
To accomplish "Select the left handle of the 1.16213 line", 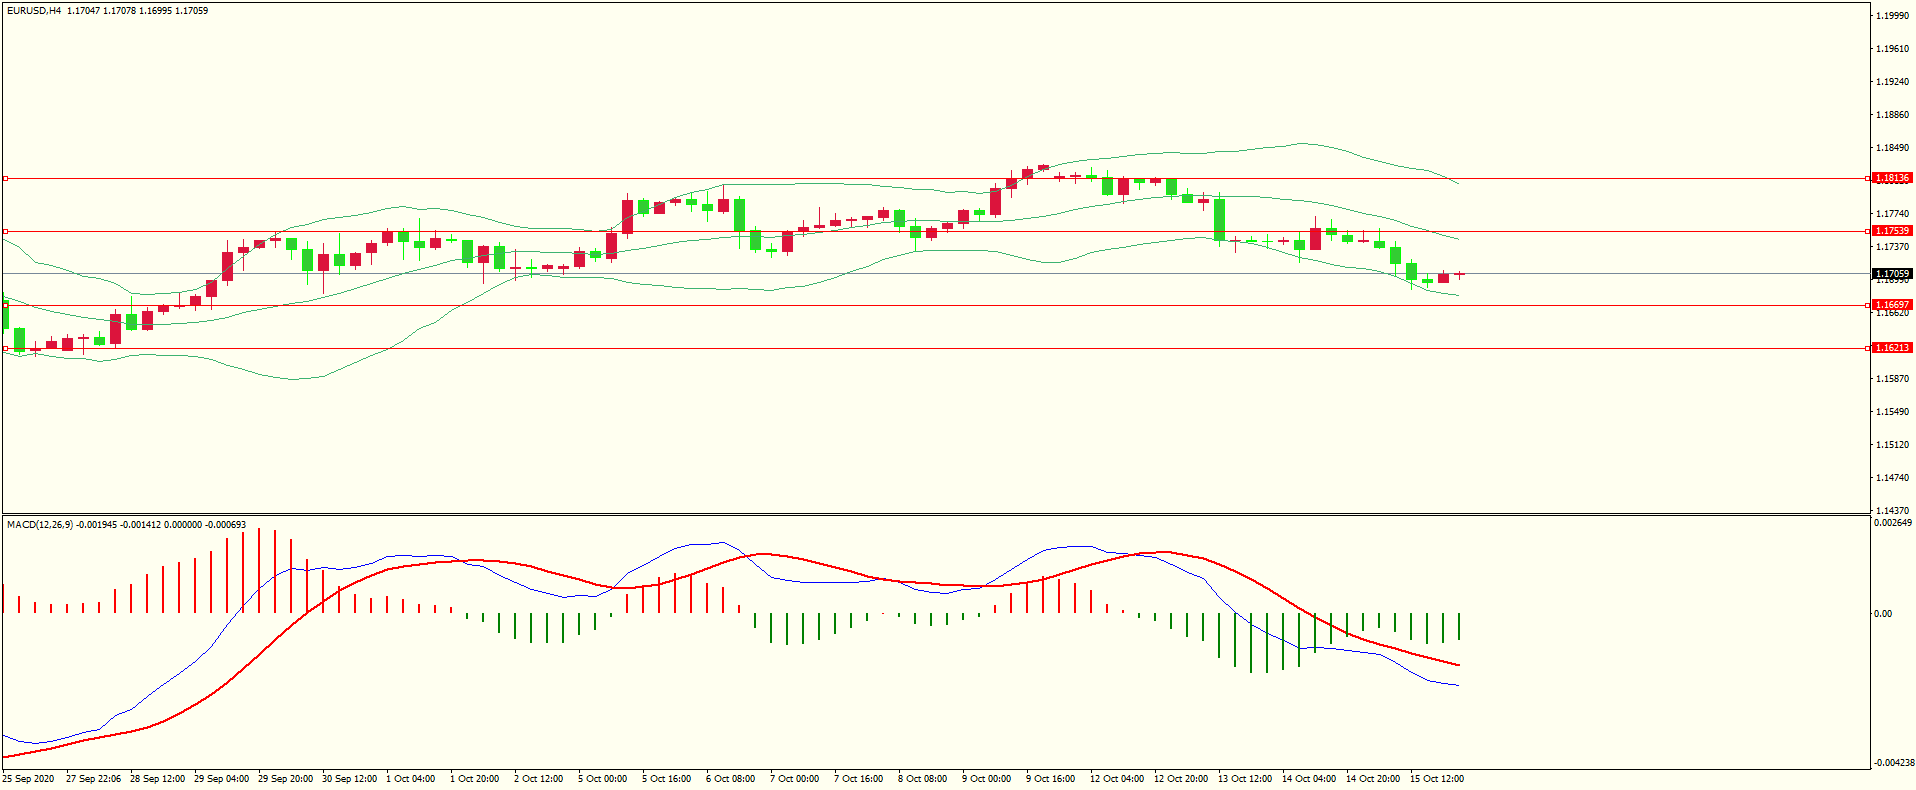I will click(6, 349).
